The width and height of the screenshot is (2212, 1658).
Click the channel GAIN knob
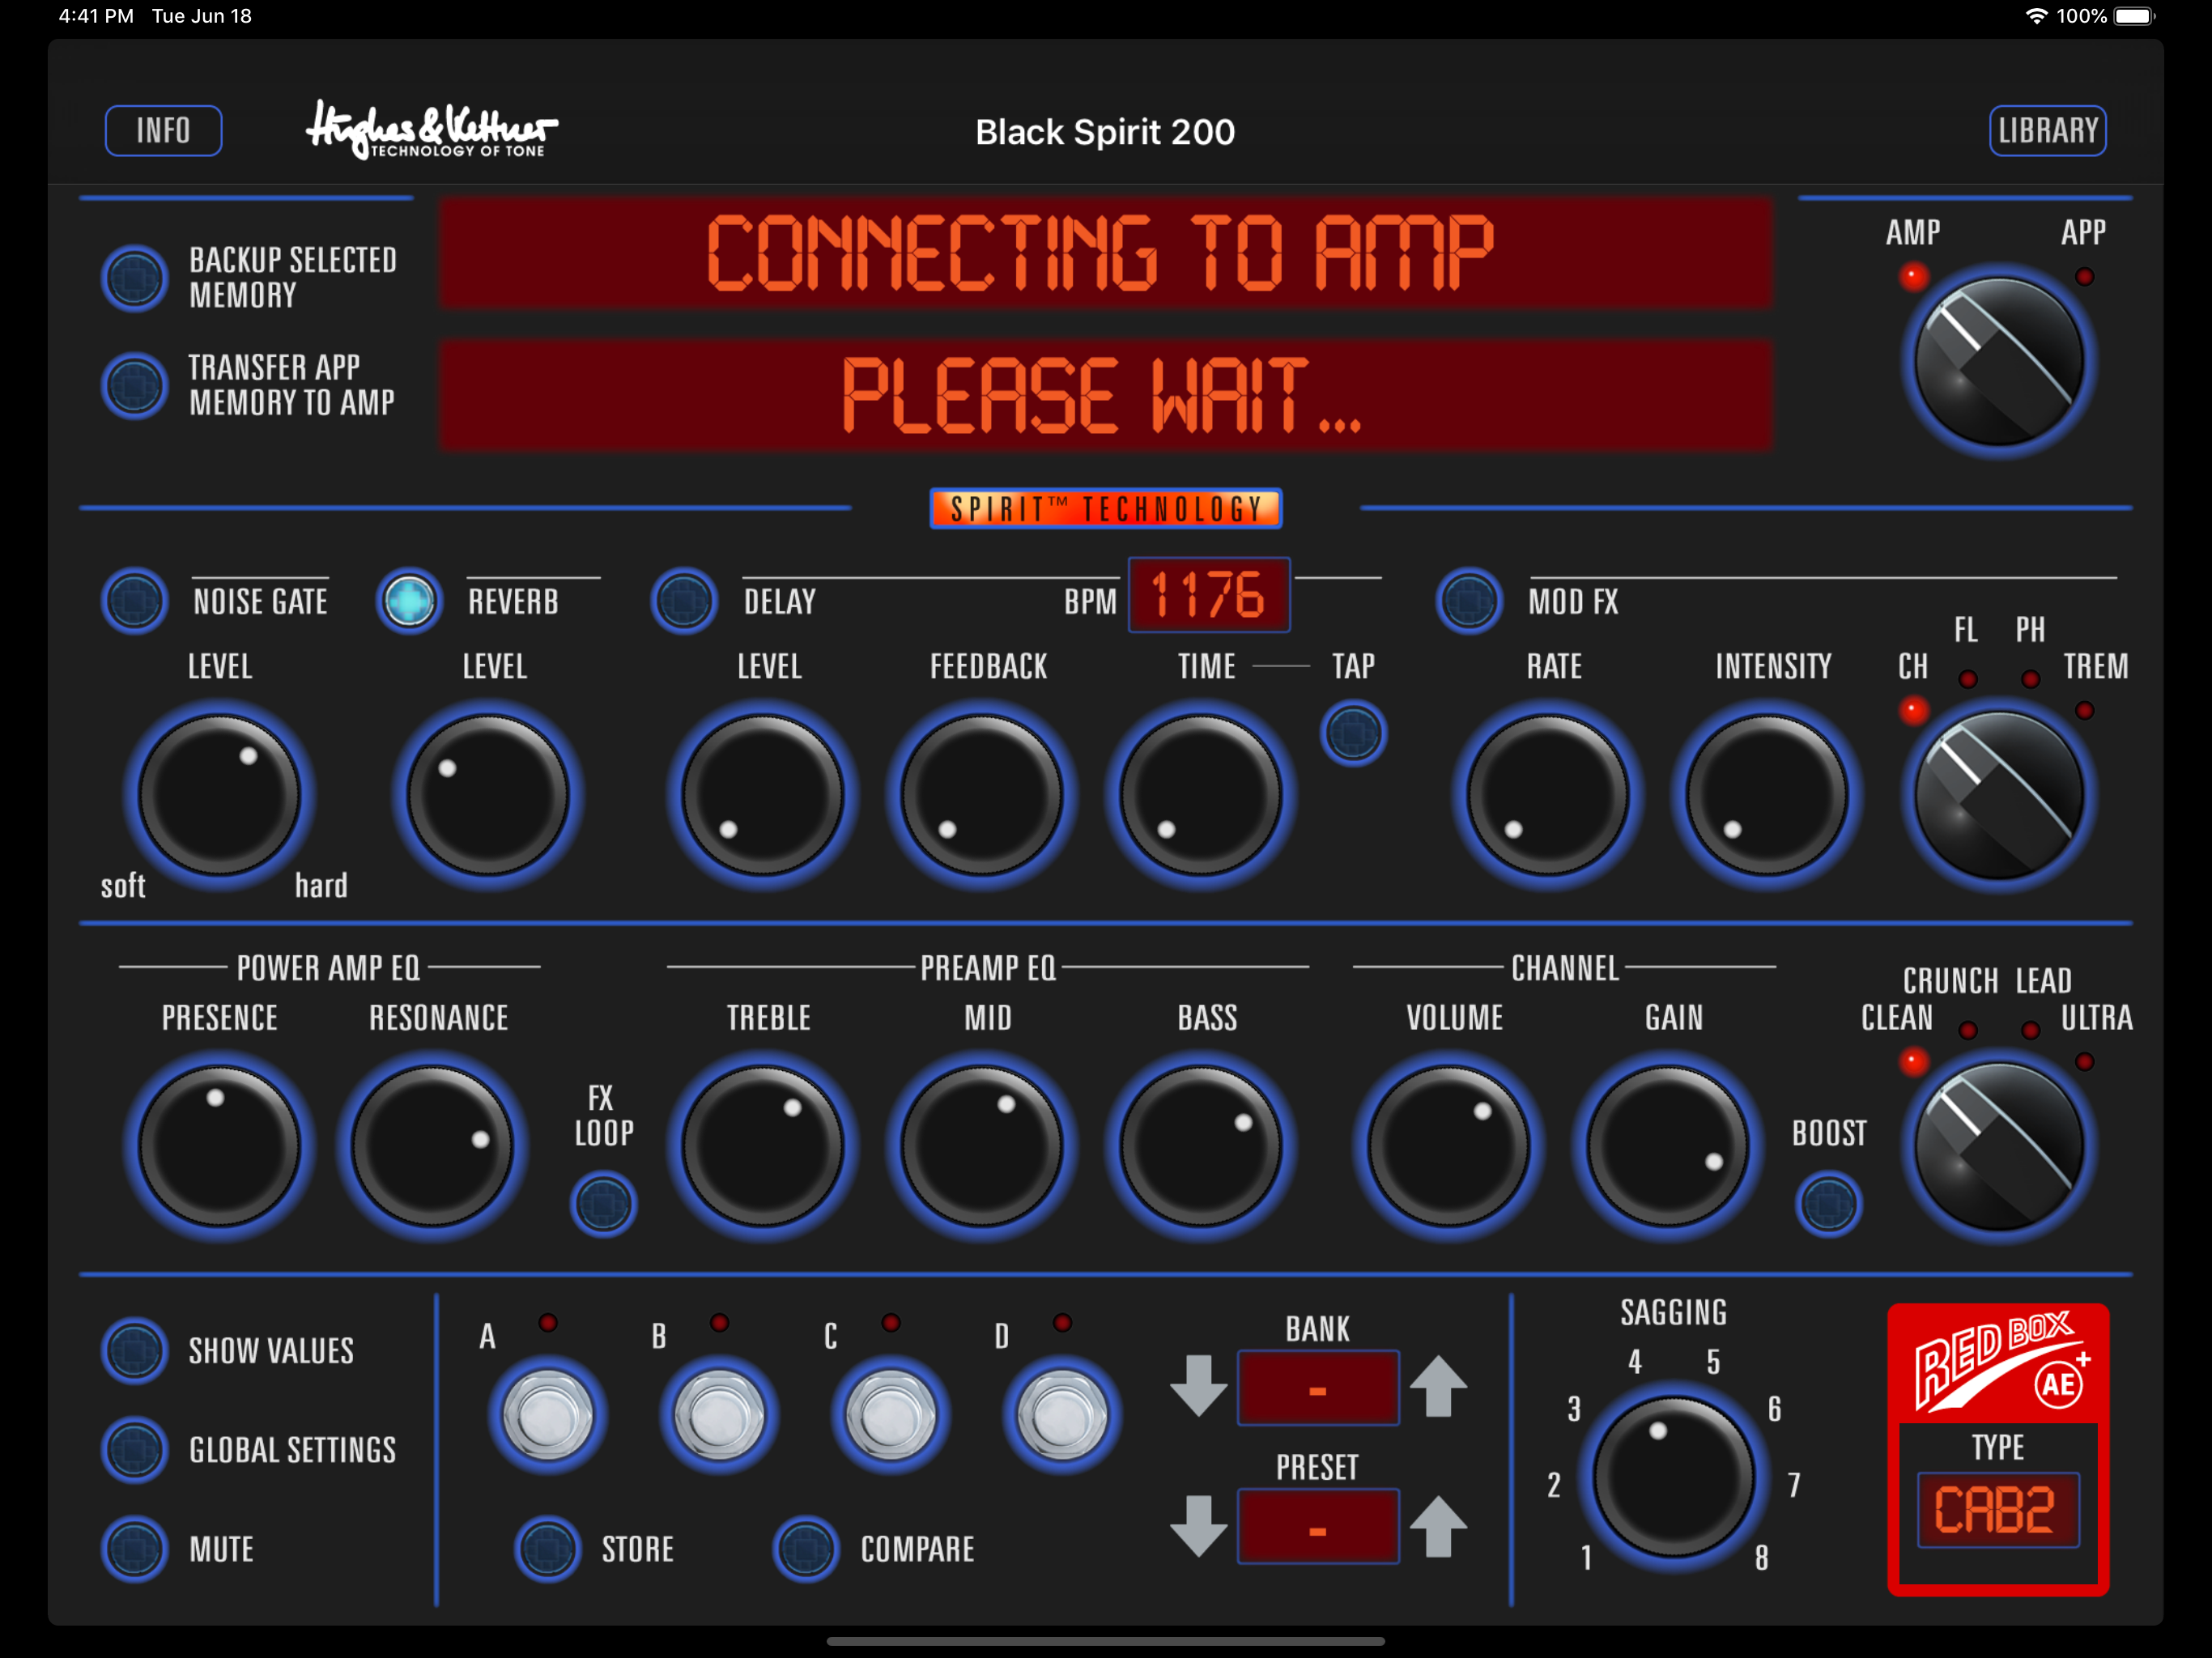pyautogui.click(x=1667, y=1146)
